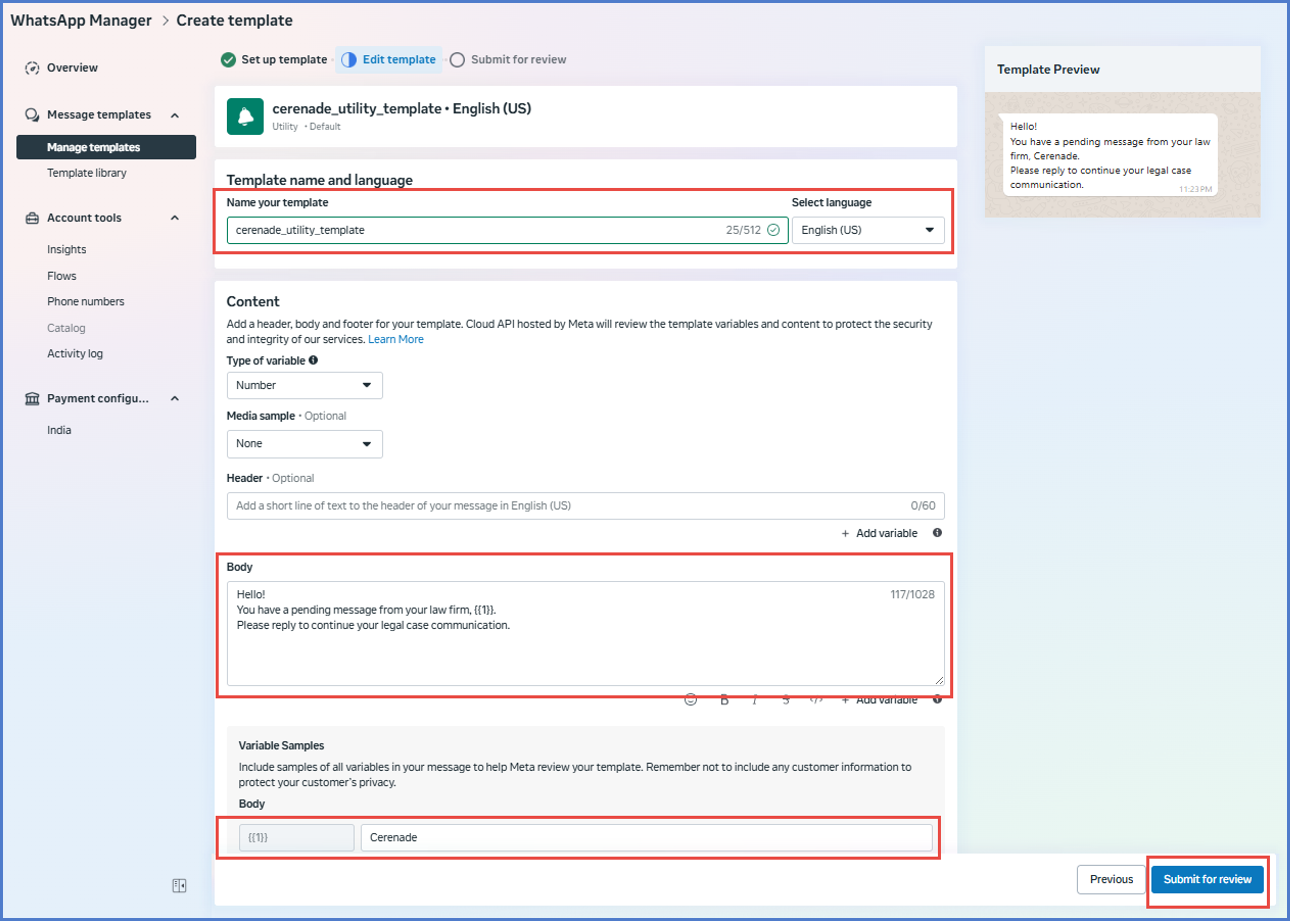This screenshot has width=1290, height=921.
Task: Click the green bell template icon
Action: [x=245, y=116]
